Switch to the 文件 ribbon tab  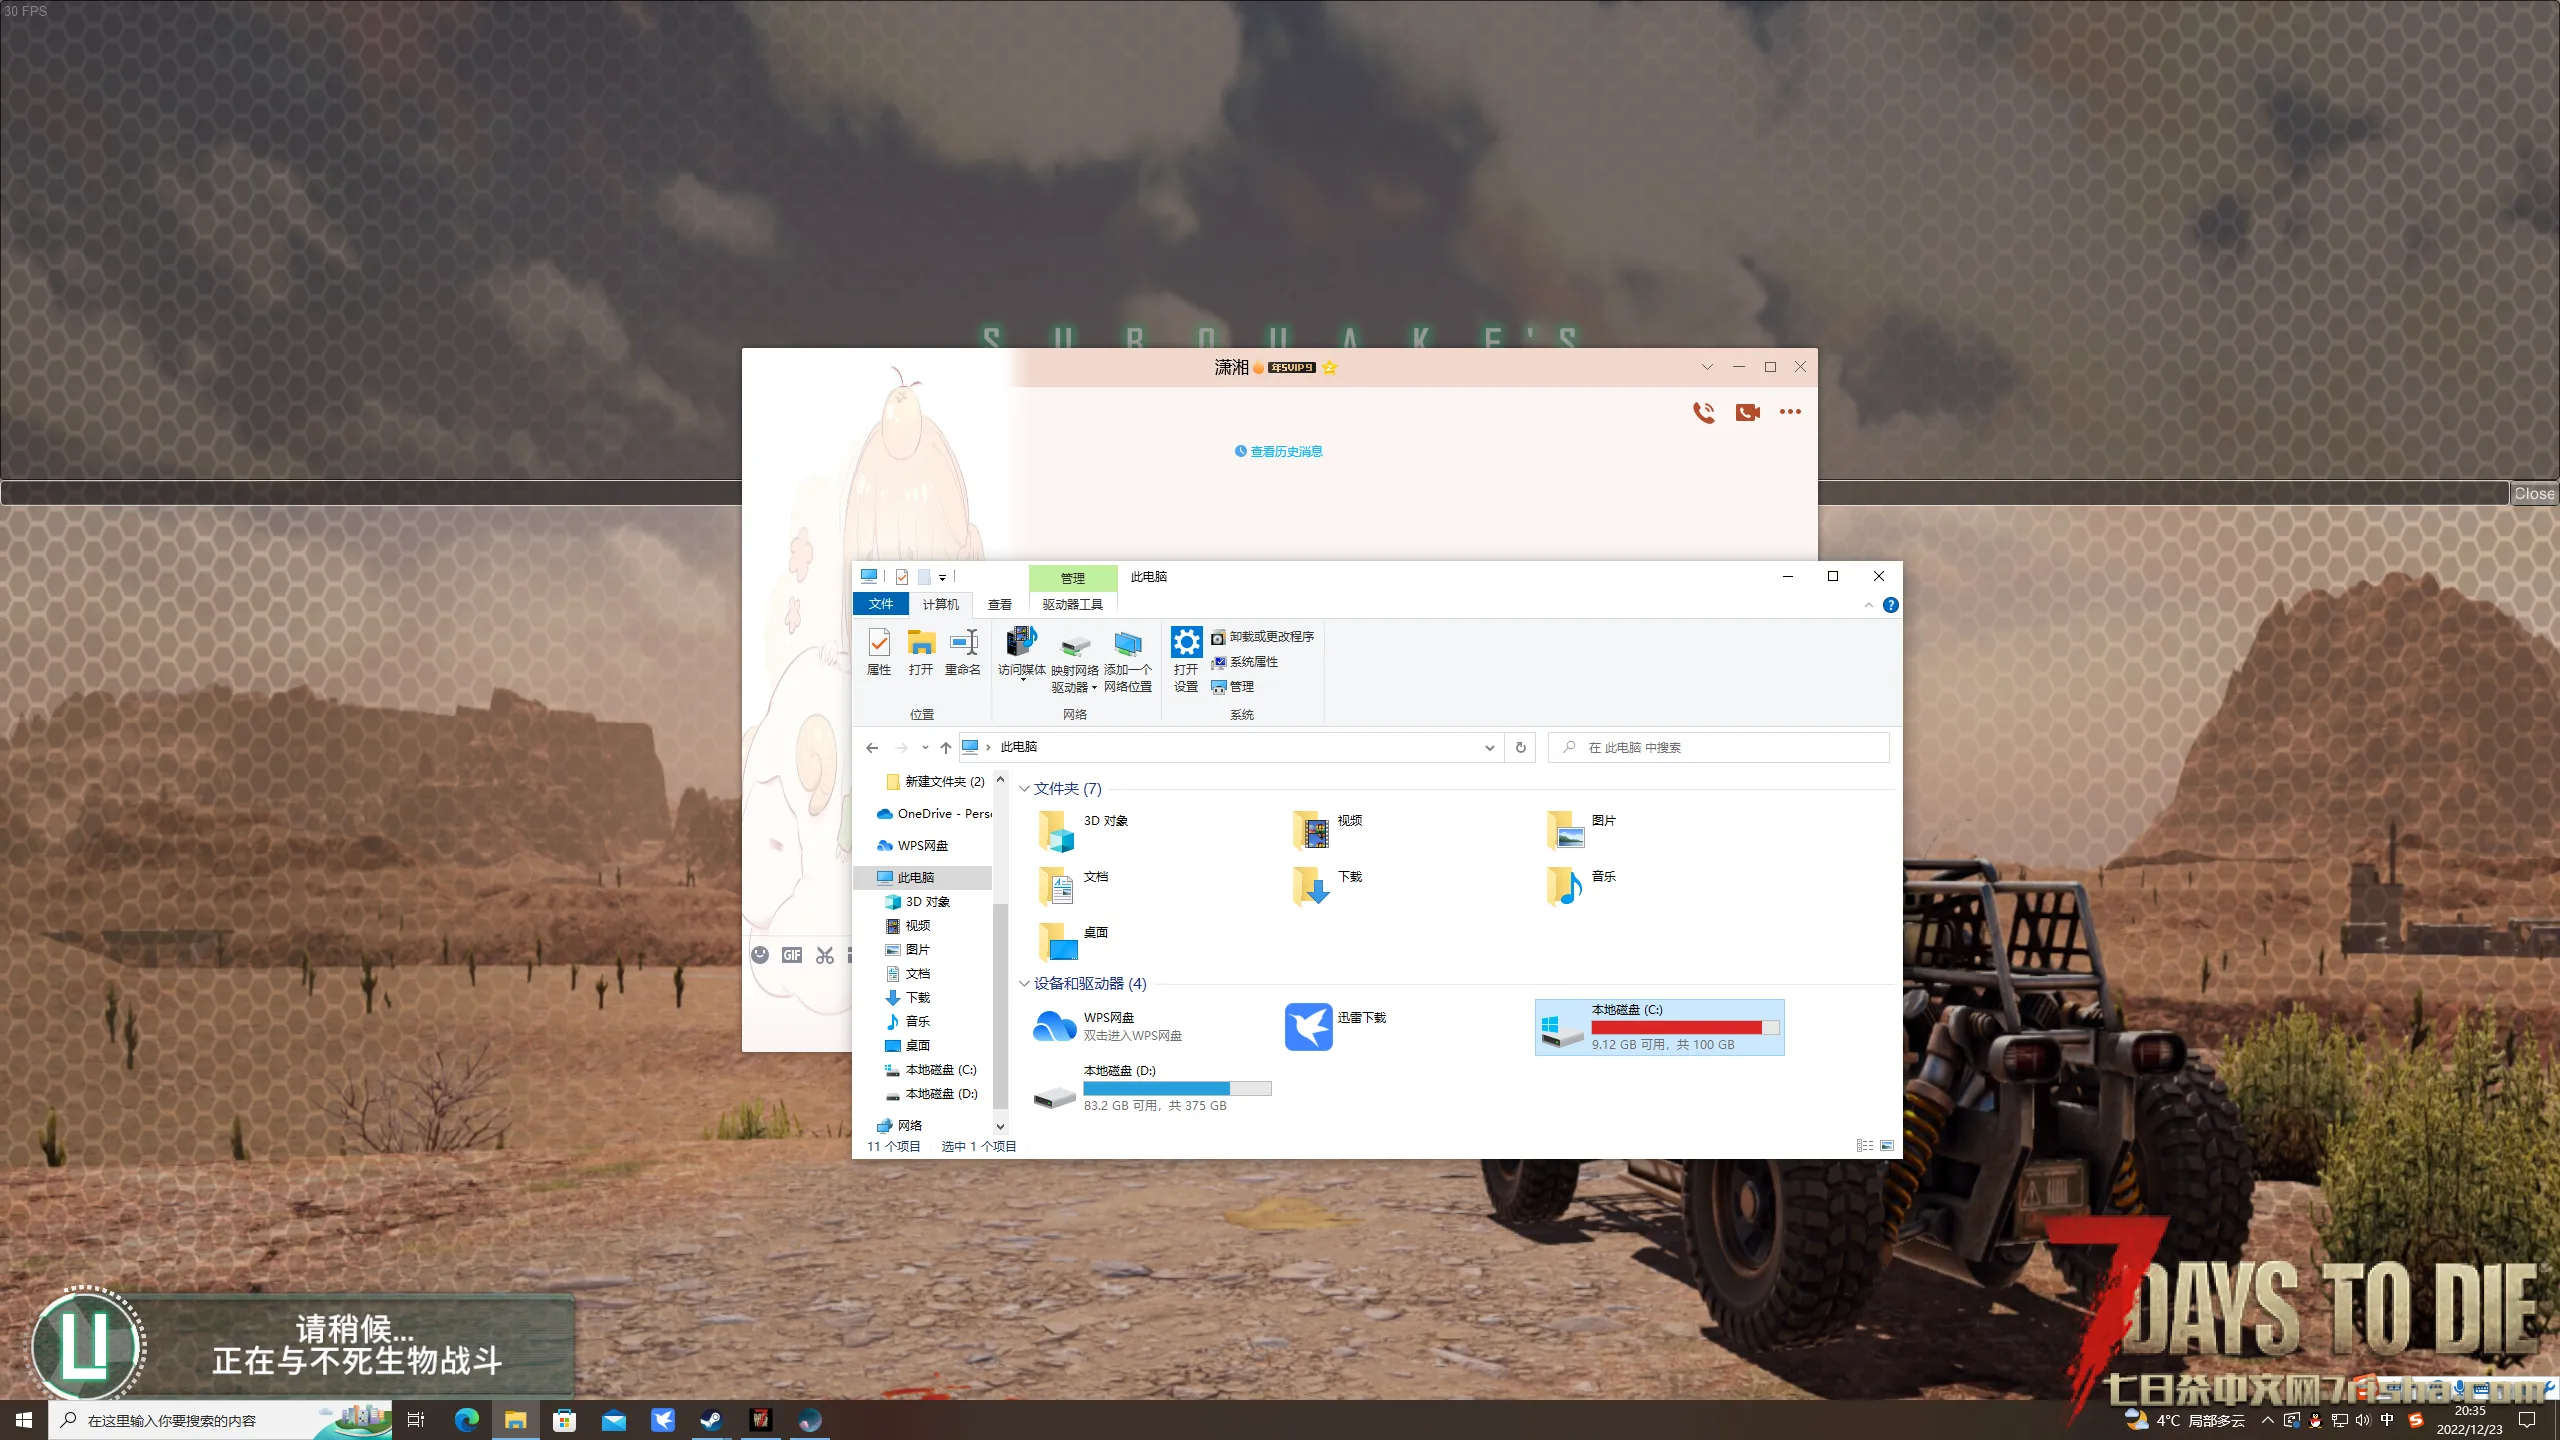point(881,604)
